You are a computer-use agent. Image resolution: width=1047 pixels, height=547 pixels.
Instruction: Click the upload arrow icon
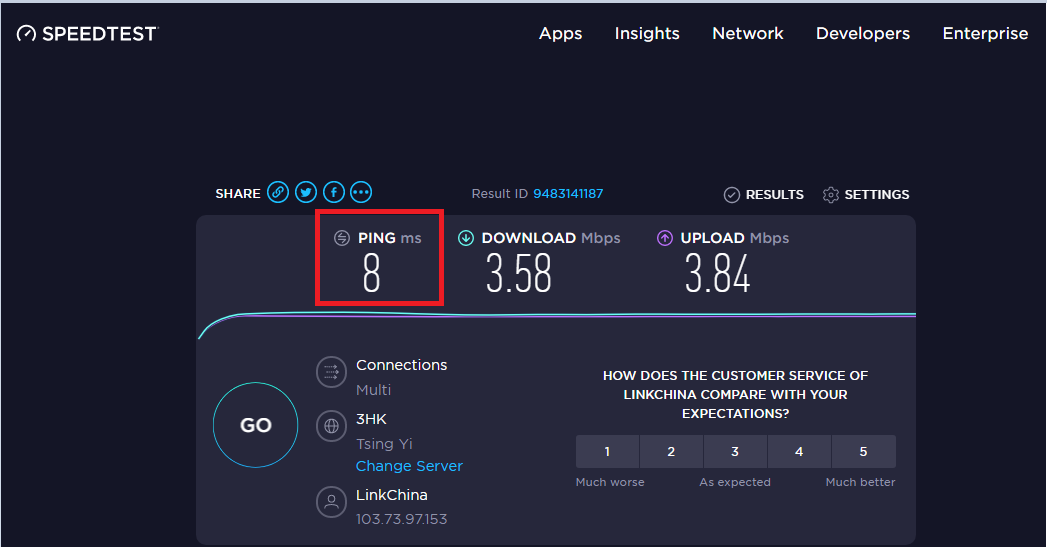tap(664, 238)
